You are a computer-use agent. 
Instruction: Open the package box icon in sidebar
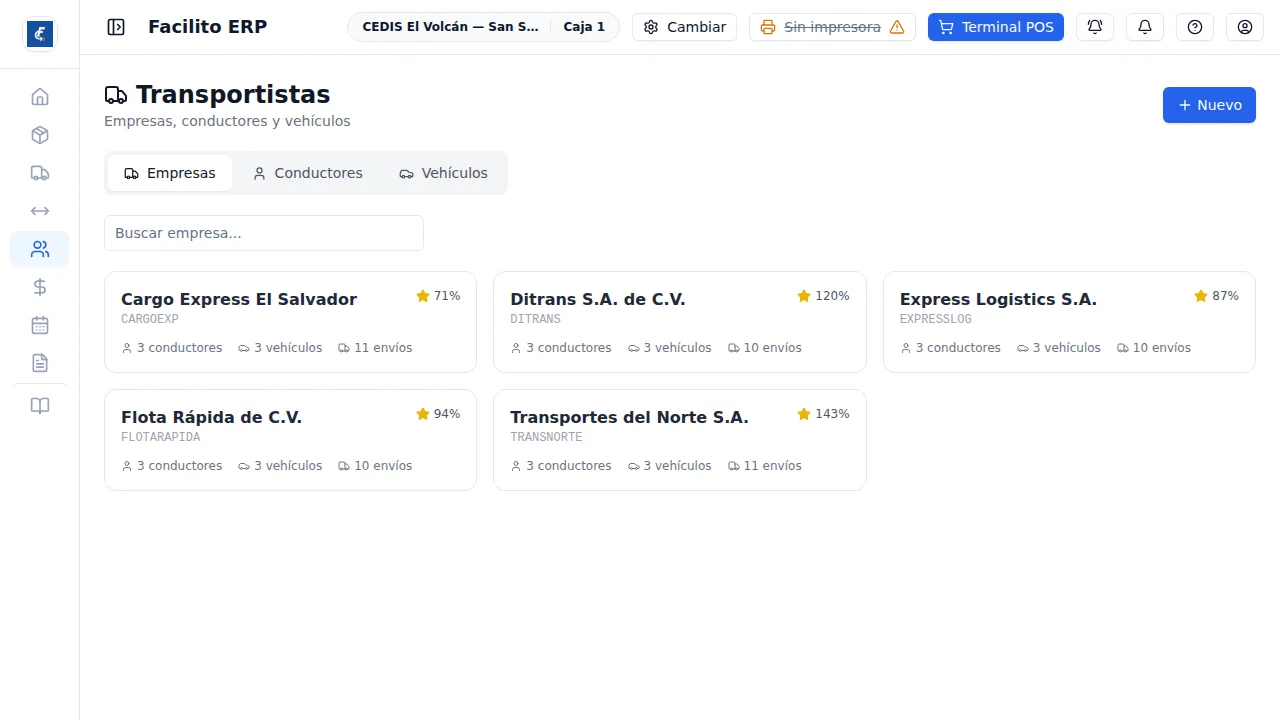[x=40, y=135]
